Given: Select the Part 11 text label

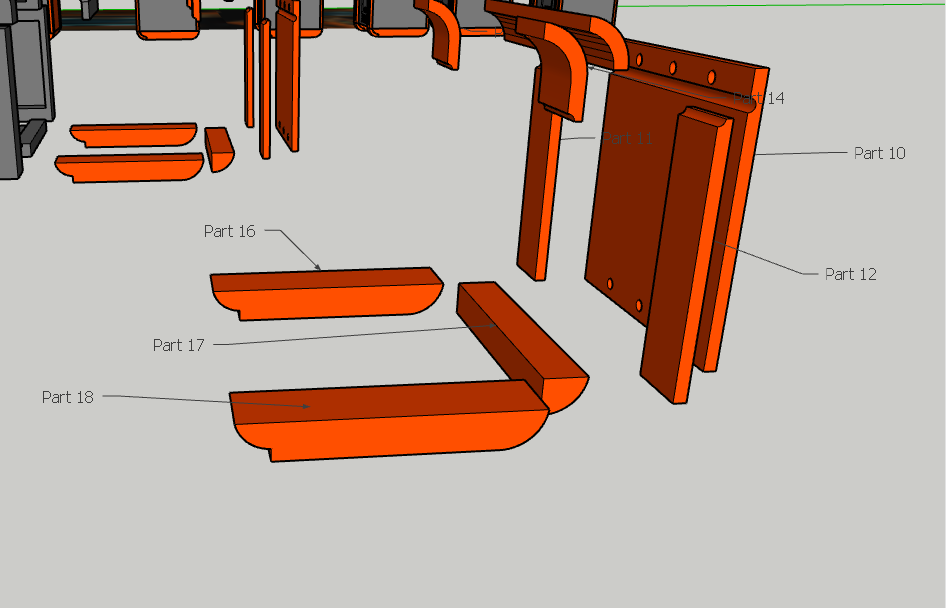Looking at the screenshot, I should [x=628, y=138].
